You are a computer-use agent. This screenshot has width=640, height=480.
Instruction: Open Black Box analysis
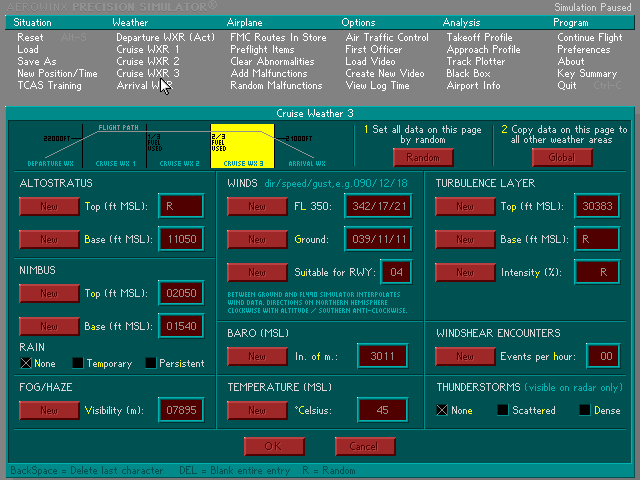coord(468,73)
